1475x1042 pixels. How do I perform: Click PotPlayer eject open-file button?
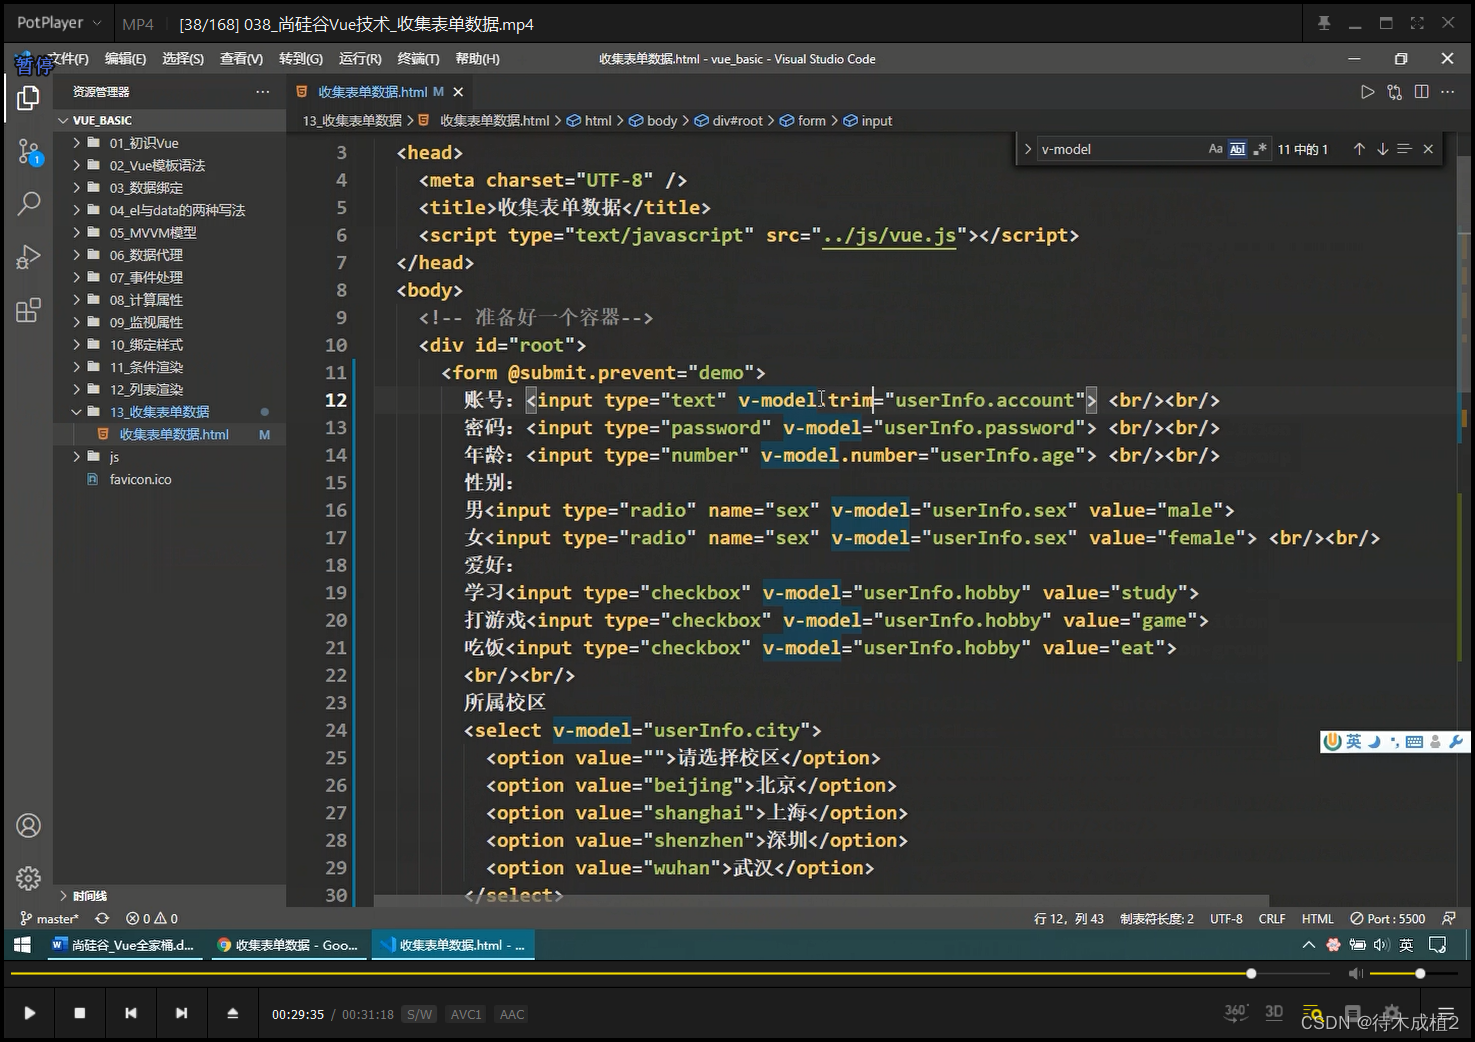point(232,1013)
